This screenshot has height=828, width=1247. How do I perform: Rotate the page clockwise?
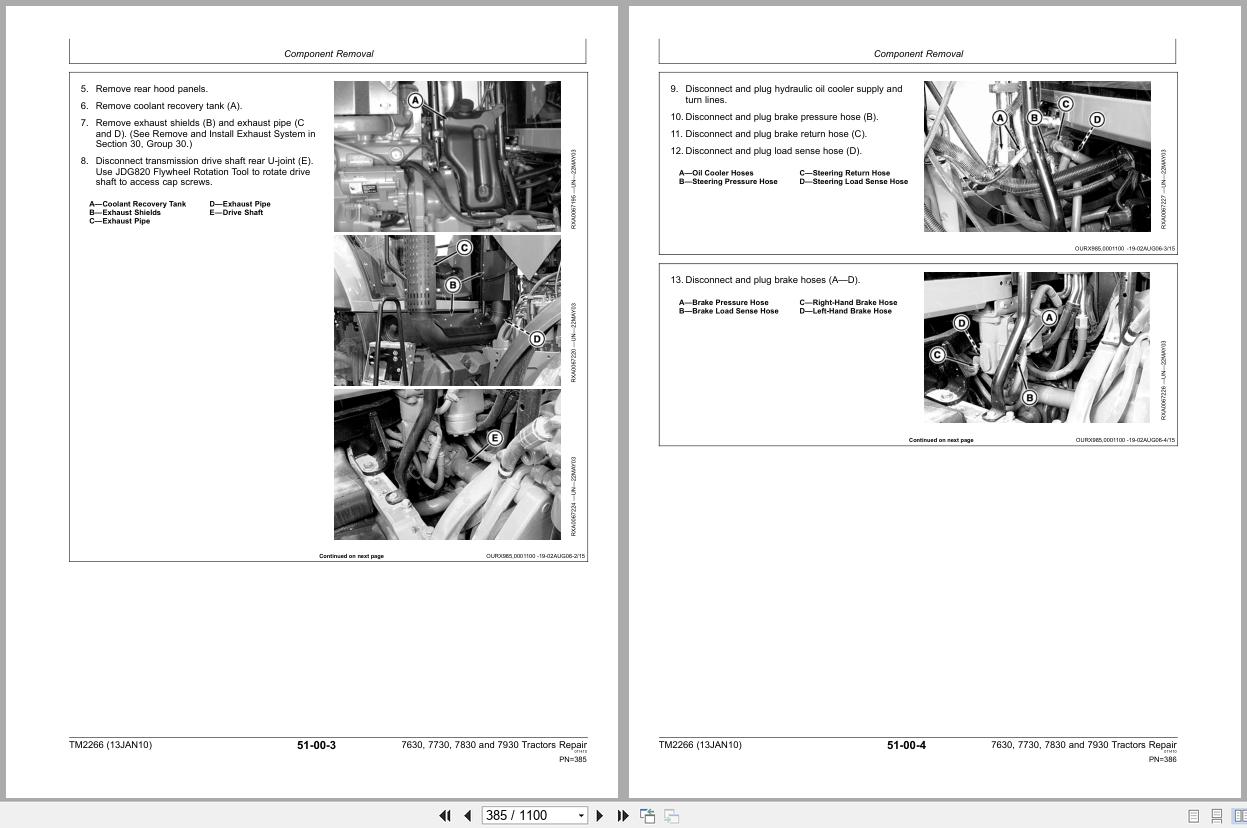pos(671,815)
